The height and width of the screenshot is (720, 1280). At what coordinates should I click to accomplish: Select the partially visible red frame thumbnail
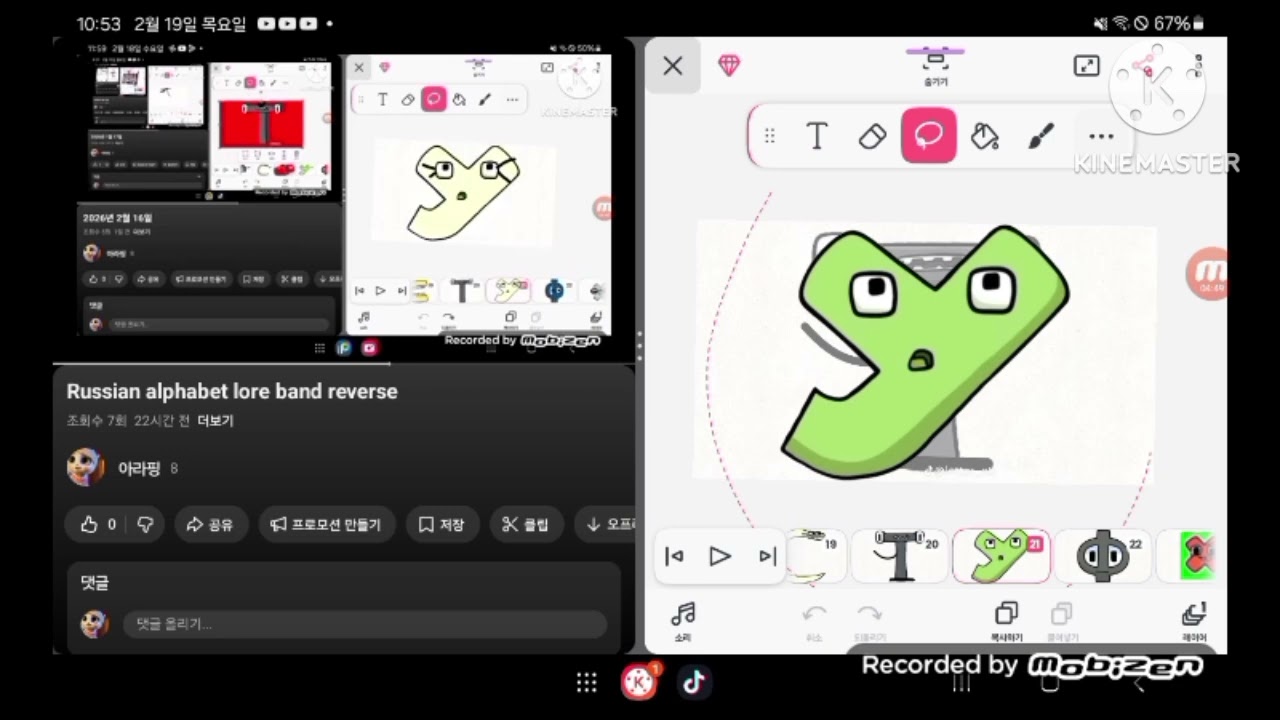click(x=1187, y=557)
